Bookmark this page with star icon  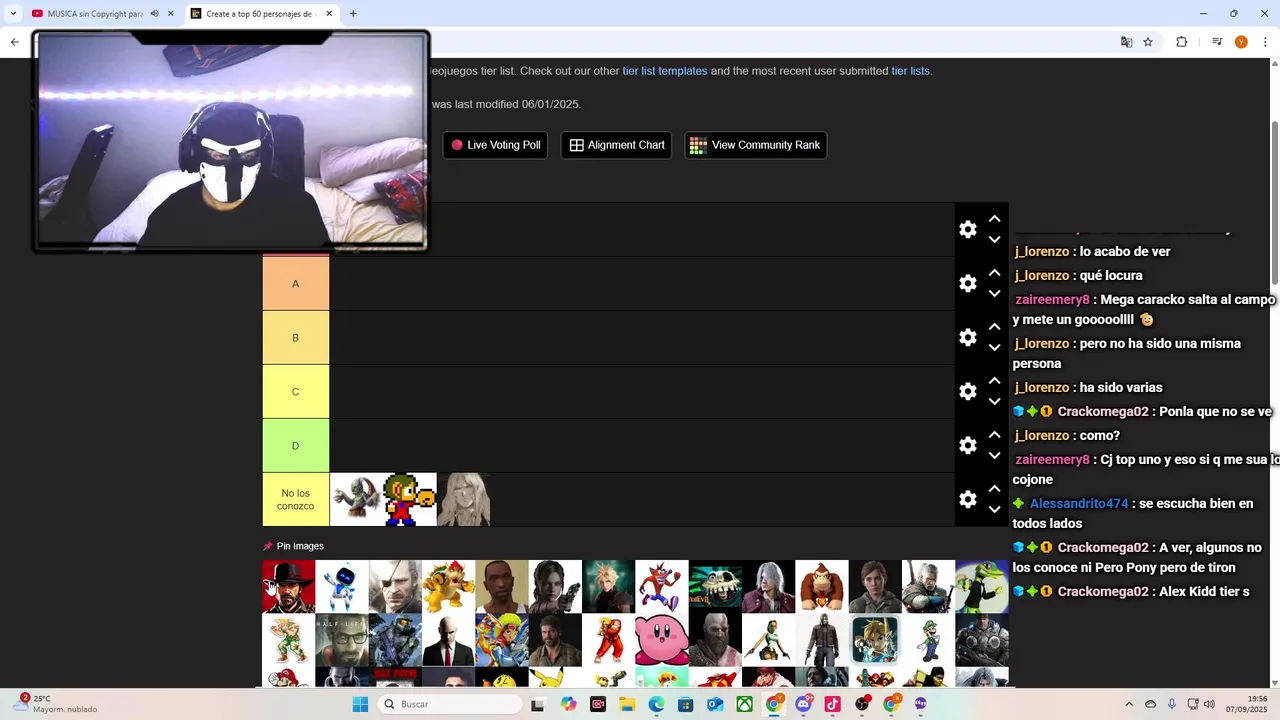[1148, 42]
